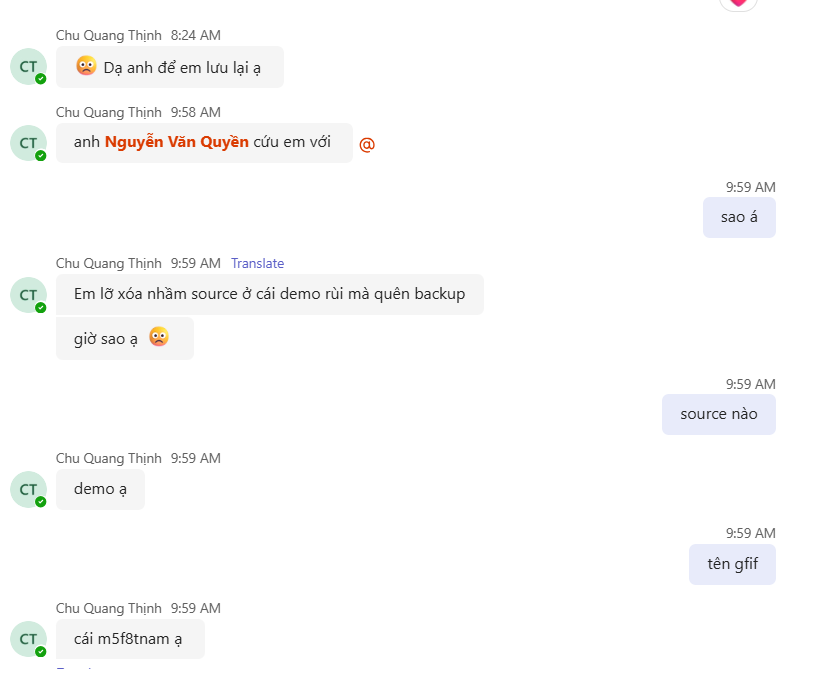Open the Nguyễn Văn Quyền mention

pos(176,142)
